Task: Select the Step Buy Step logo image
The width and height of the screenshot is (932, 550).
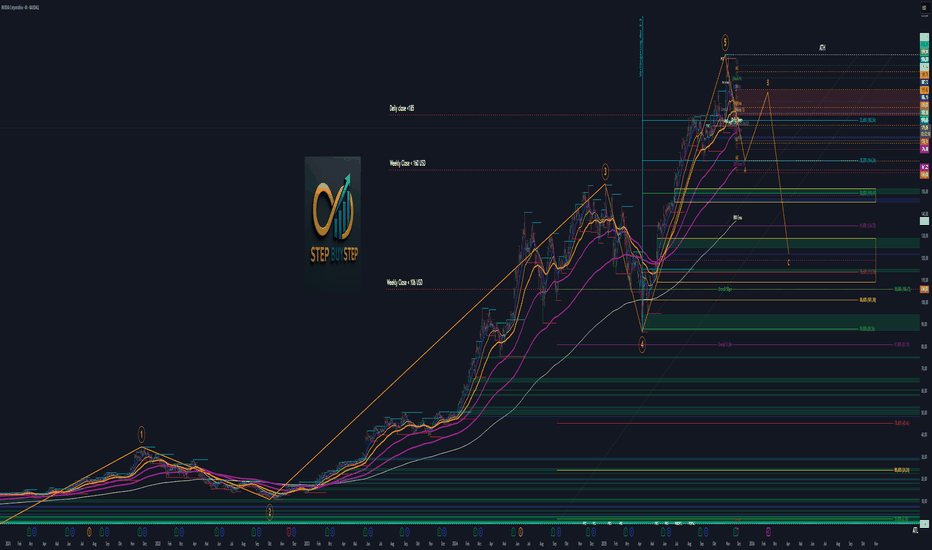Action: [x=333, y=222]
